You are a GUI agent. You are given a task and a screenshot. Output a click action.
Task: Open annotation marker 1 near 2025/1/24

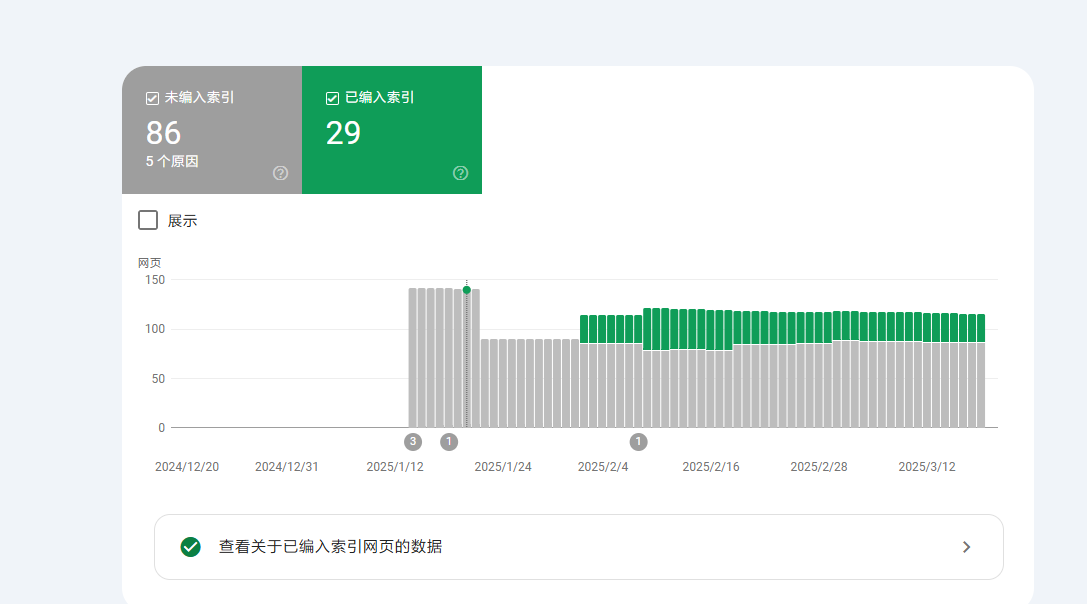coord(449,442)
